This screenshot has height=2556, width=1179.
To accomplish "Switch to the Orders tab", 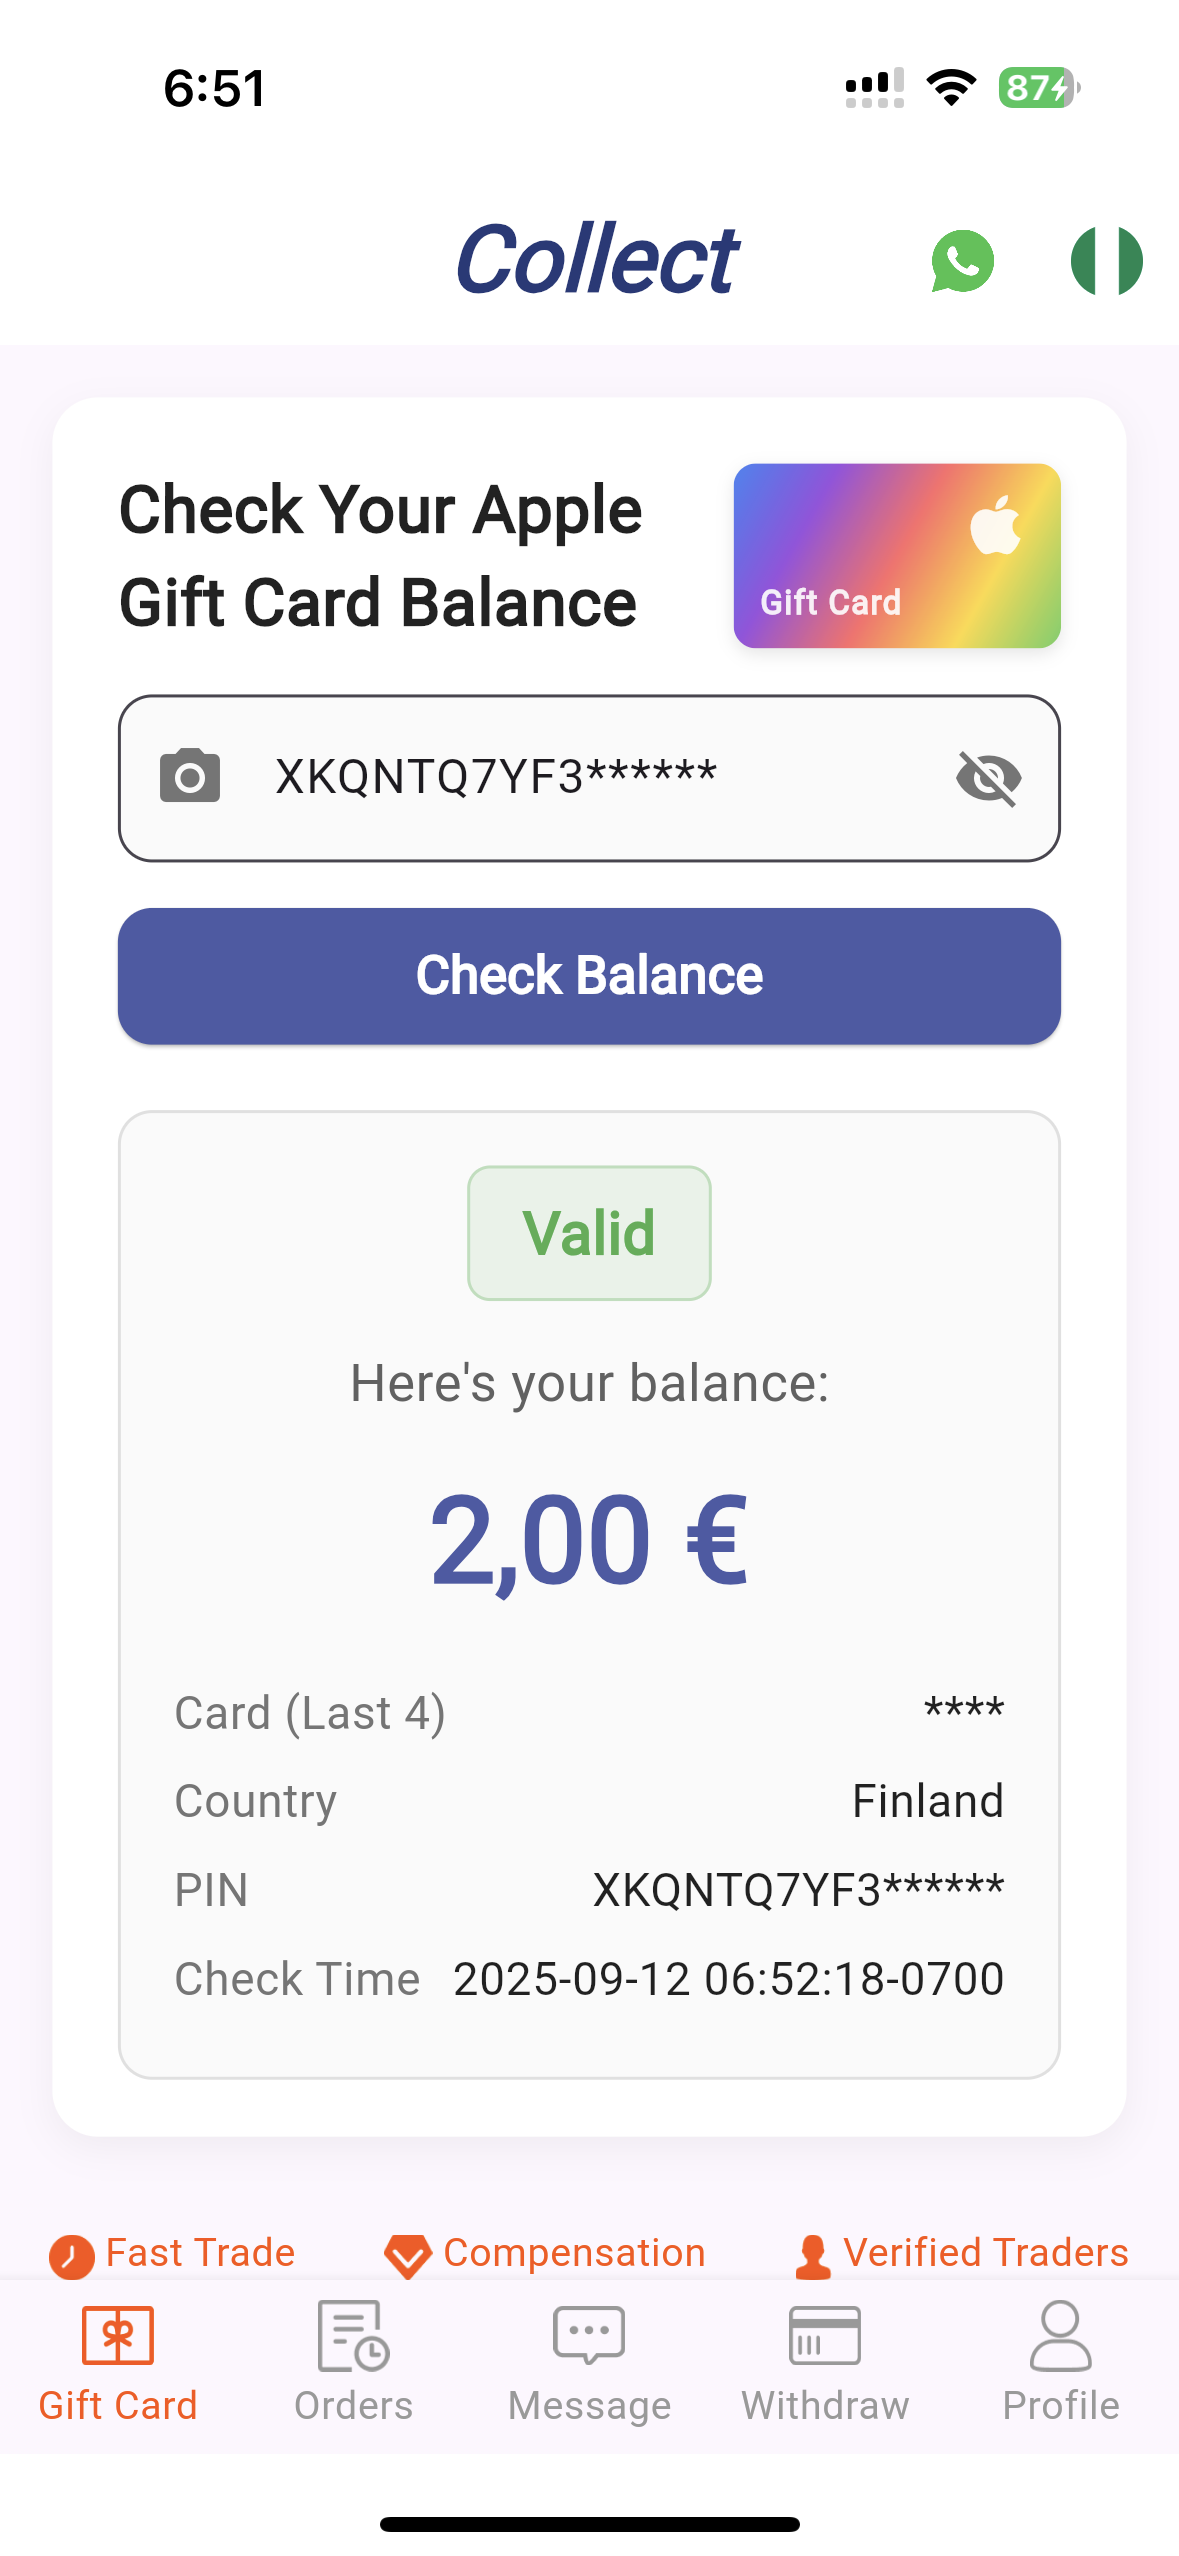I will tap(354, 2364).
